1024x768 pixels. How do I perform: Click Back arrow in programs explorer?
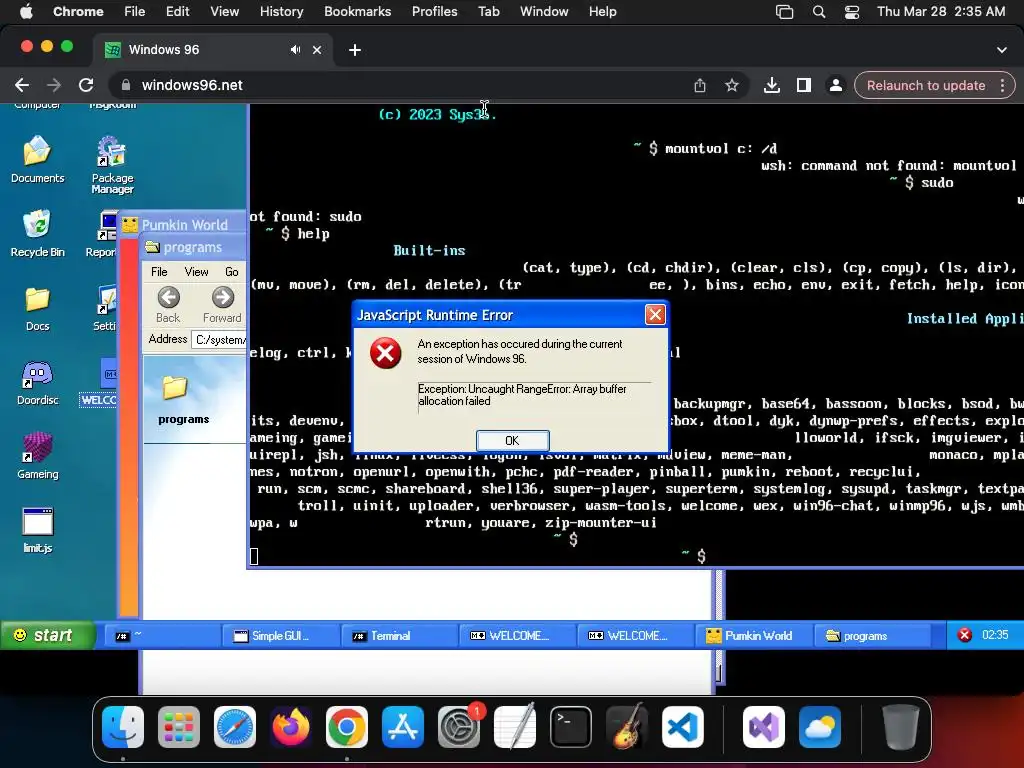point(168,304)
